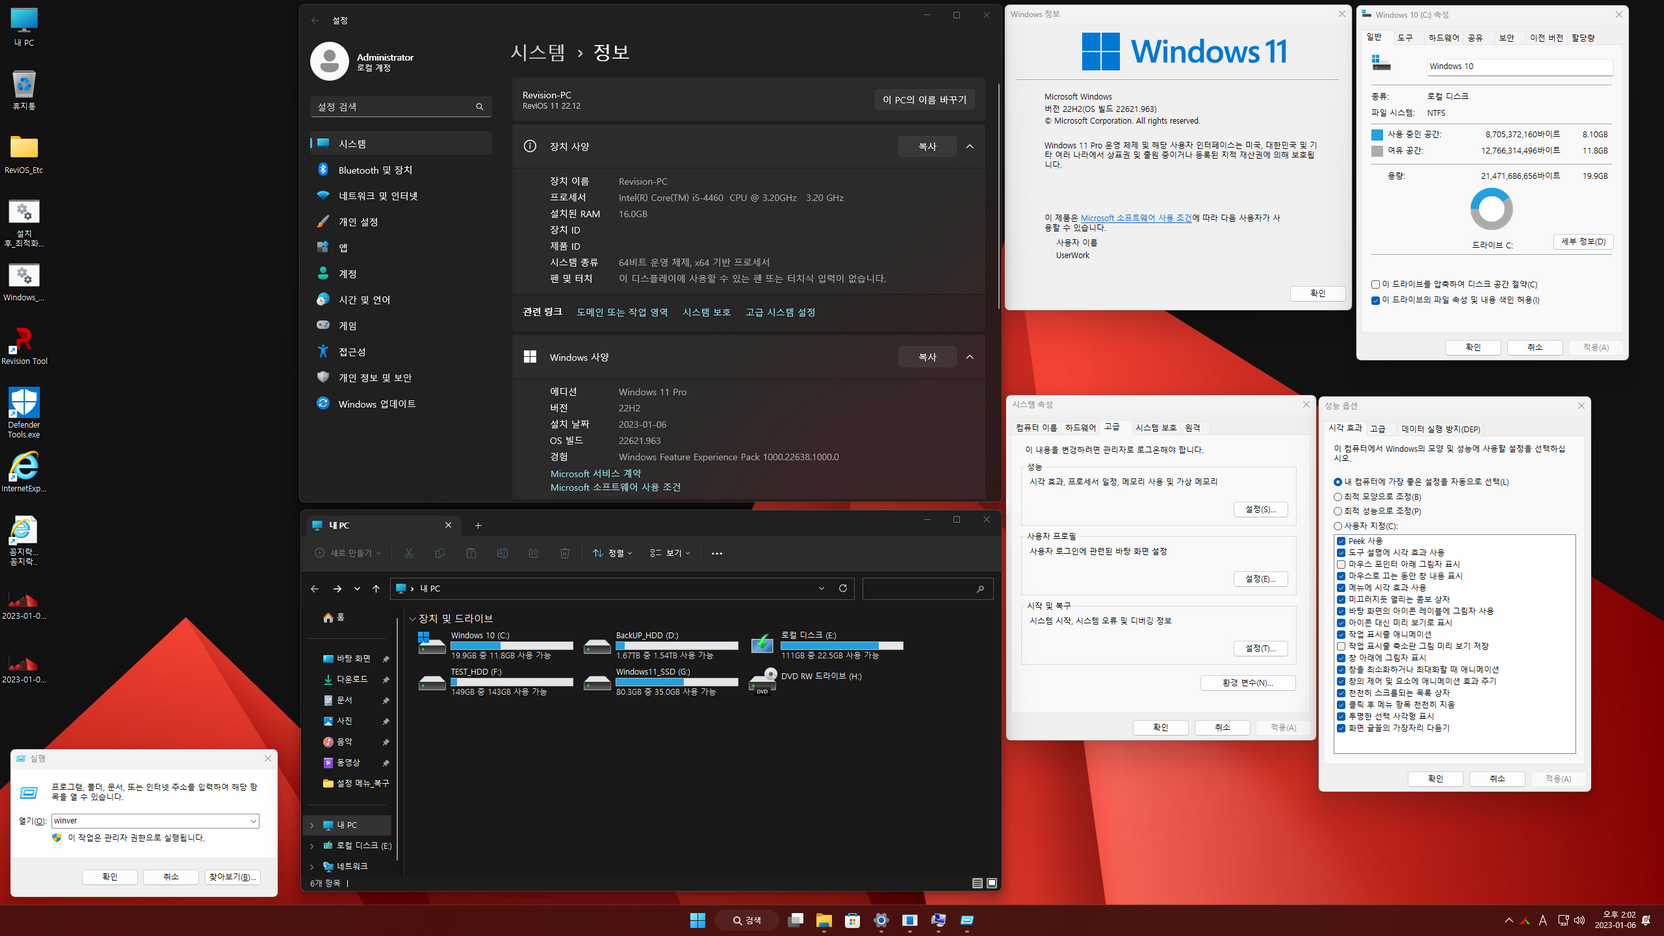Expand the Explorer address bar history dropdown

822,588
